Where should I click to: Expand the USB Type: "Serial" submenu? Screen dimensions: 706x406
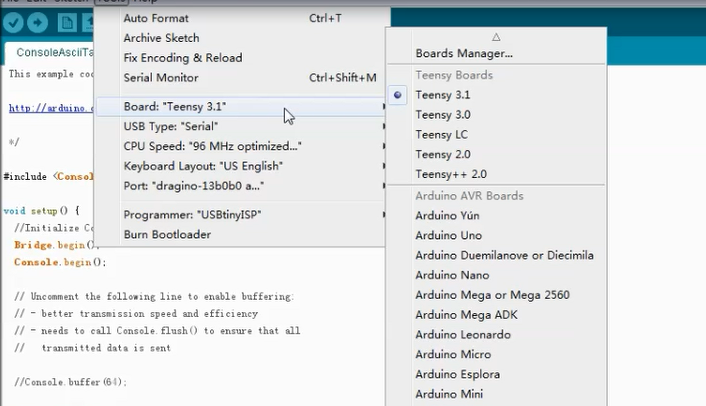coord(241,126)
